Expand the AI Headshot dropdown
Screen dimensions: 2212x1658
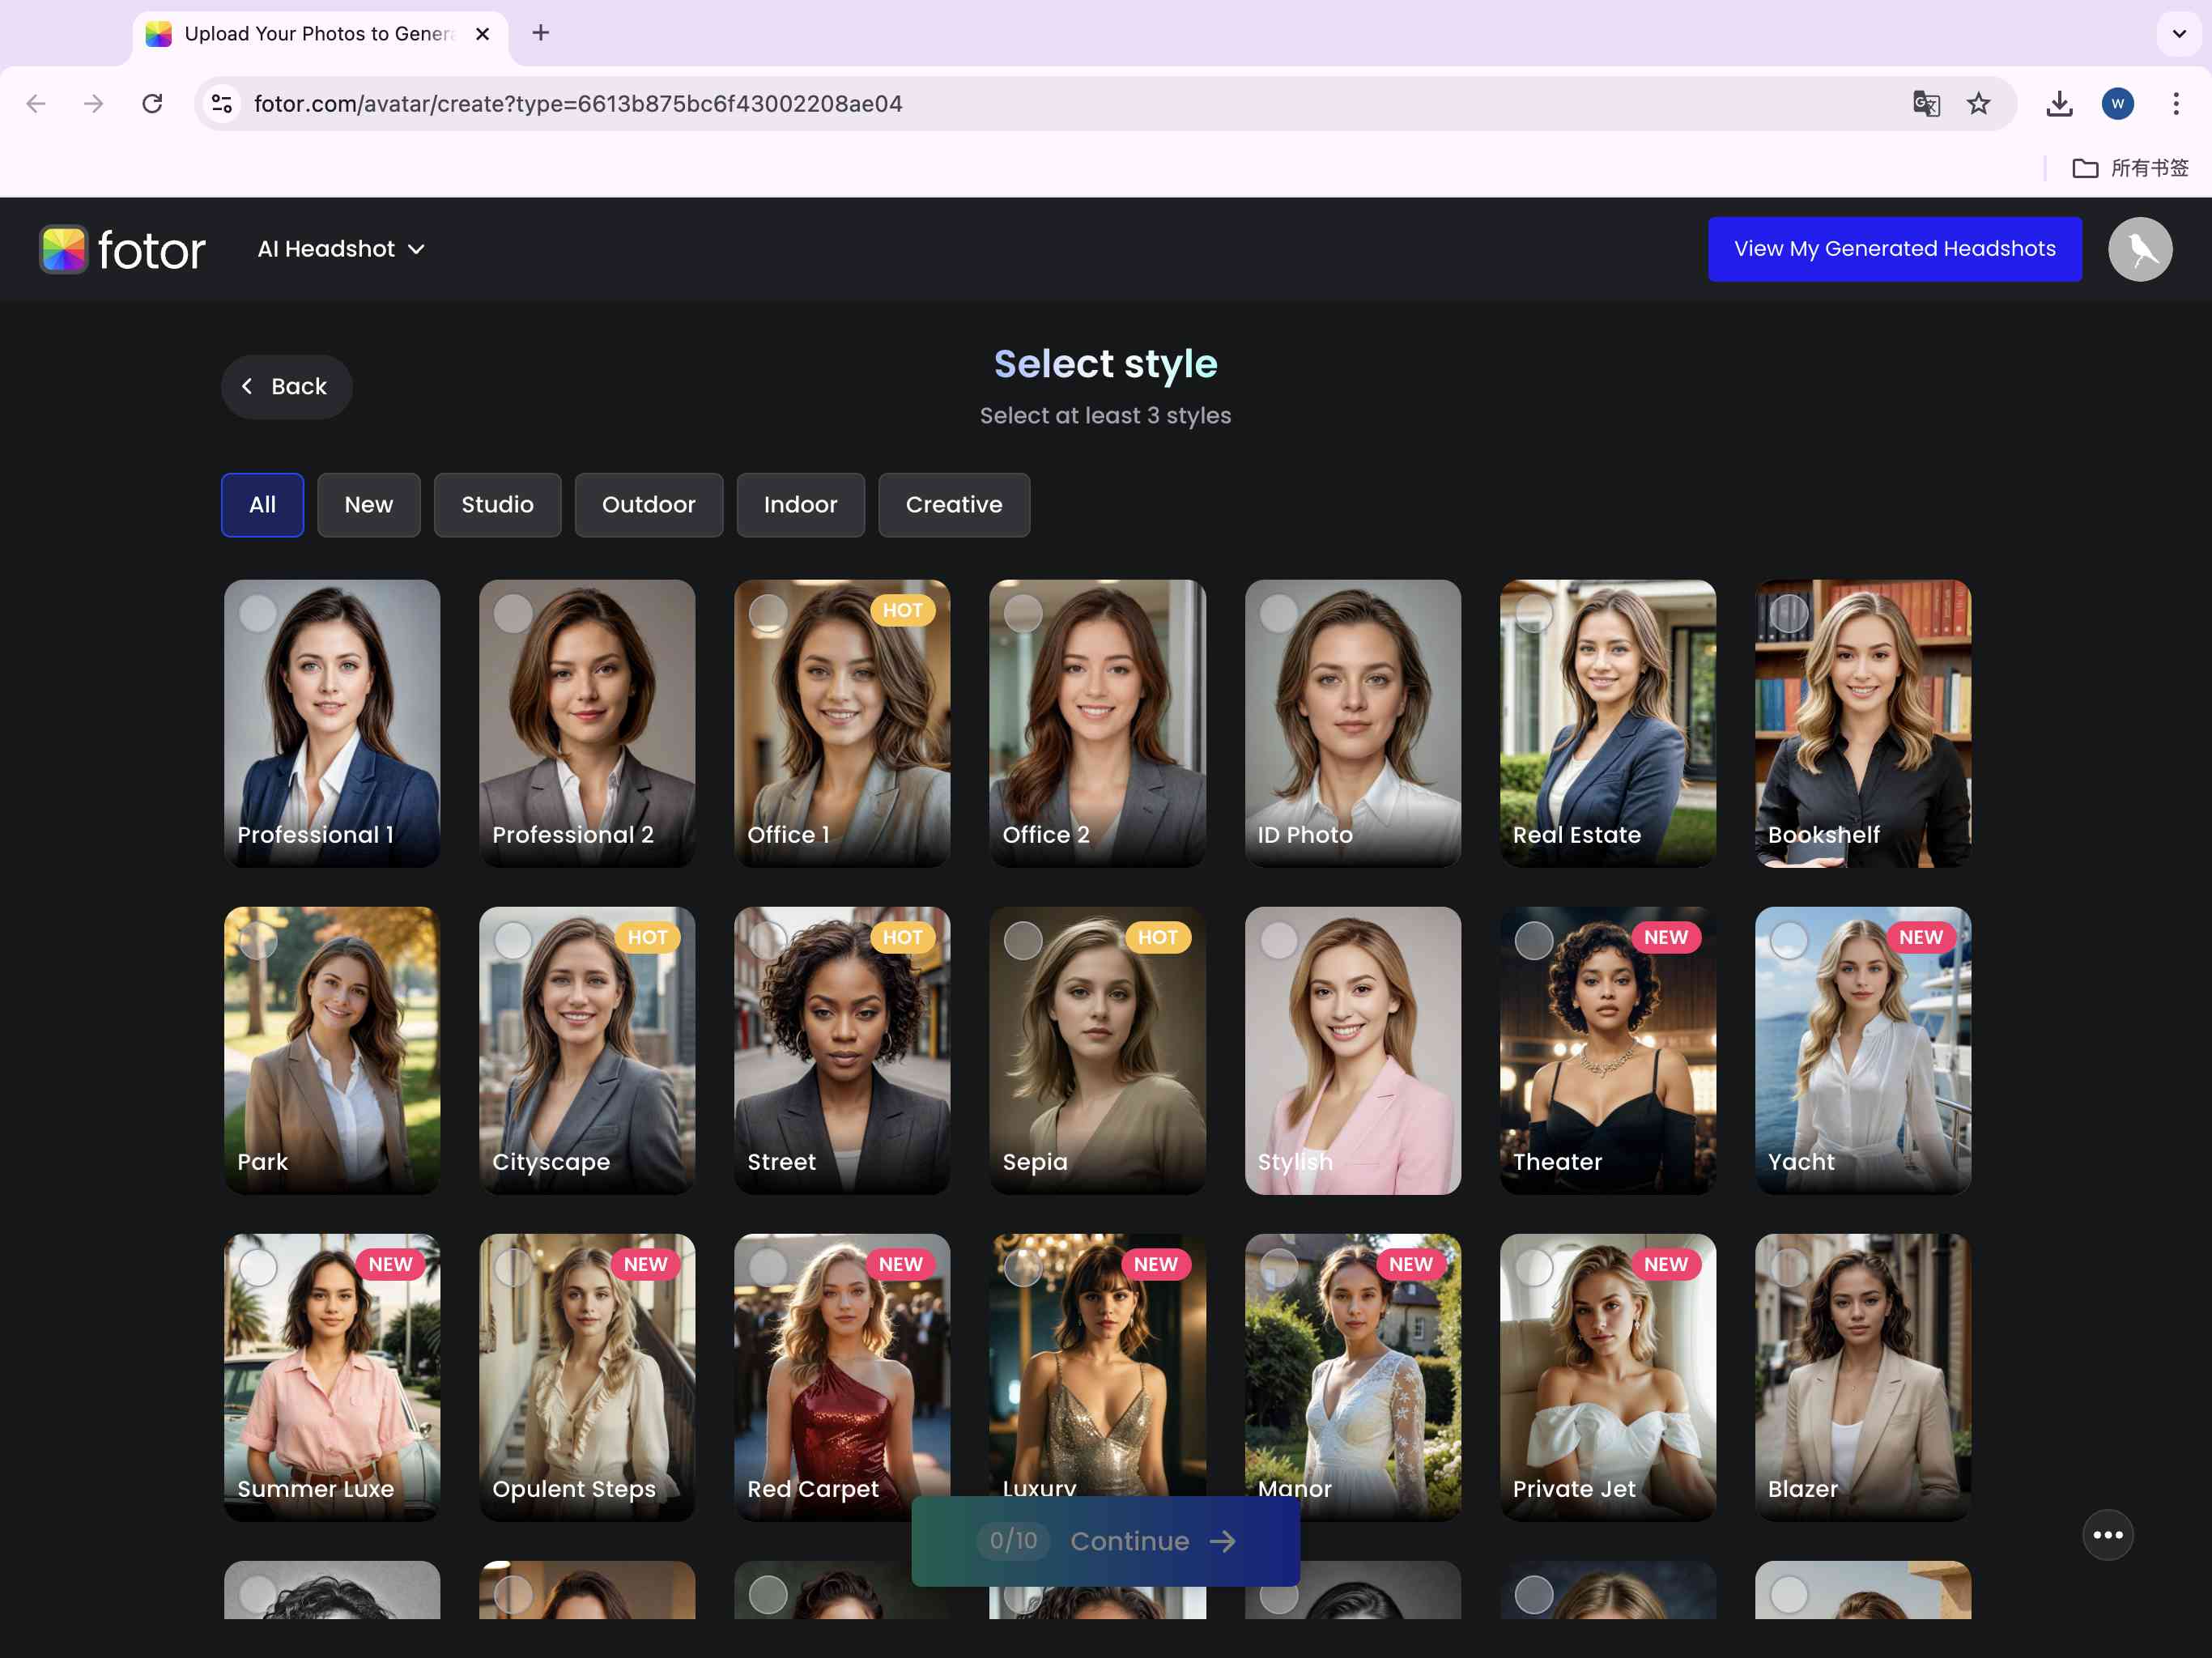(x=341, y=249)
